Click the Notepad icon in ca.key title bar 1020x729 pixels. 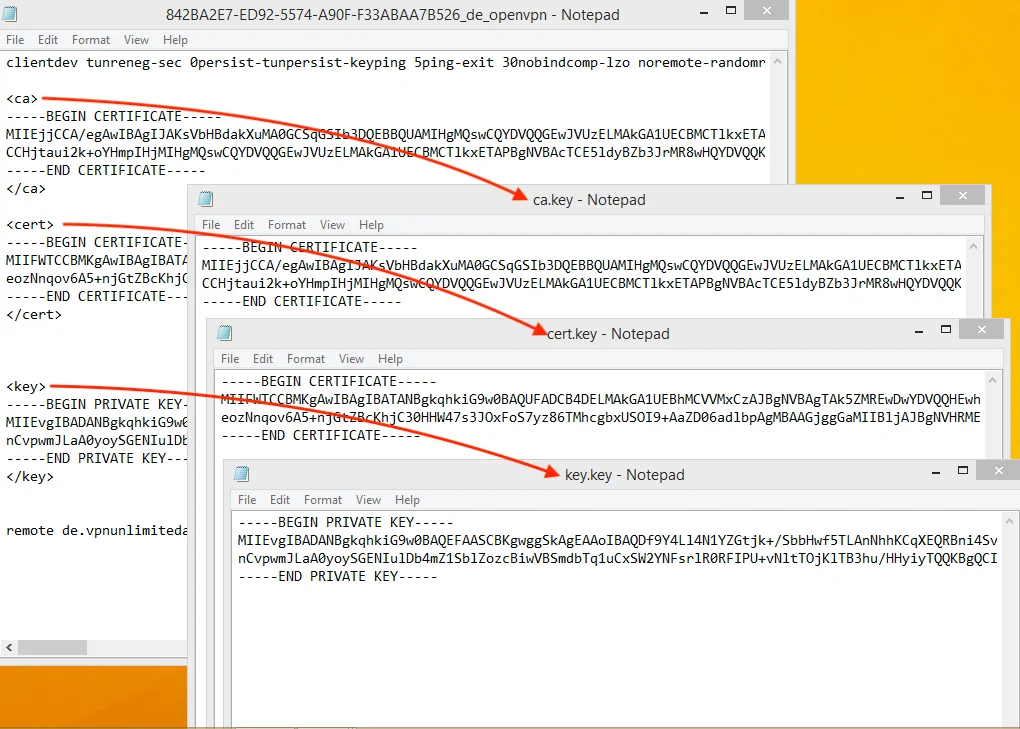pos(206,199)
